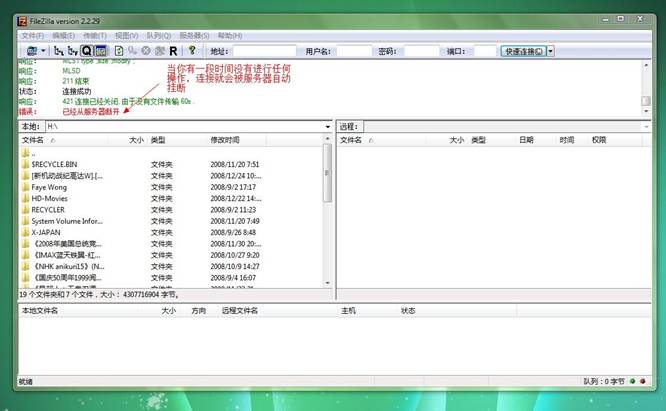The image size is (666, 411).
Task: Click the red status indicator light
Action: click(x=643, y=381)
